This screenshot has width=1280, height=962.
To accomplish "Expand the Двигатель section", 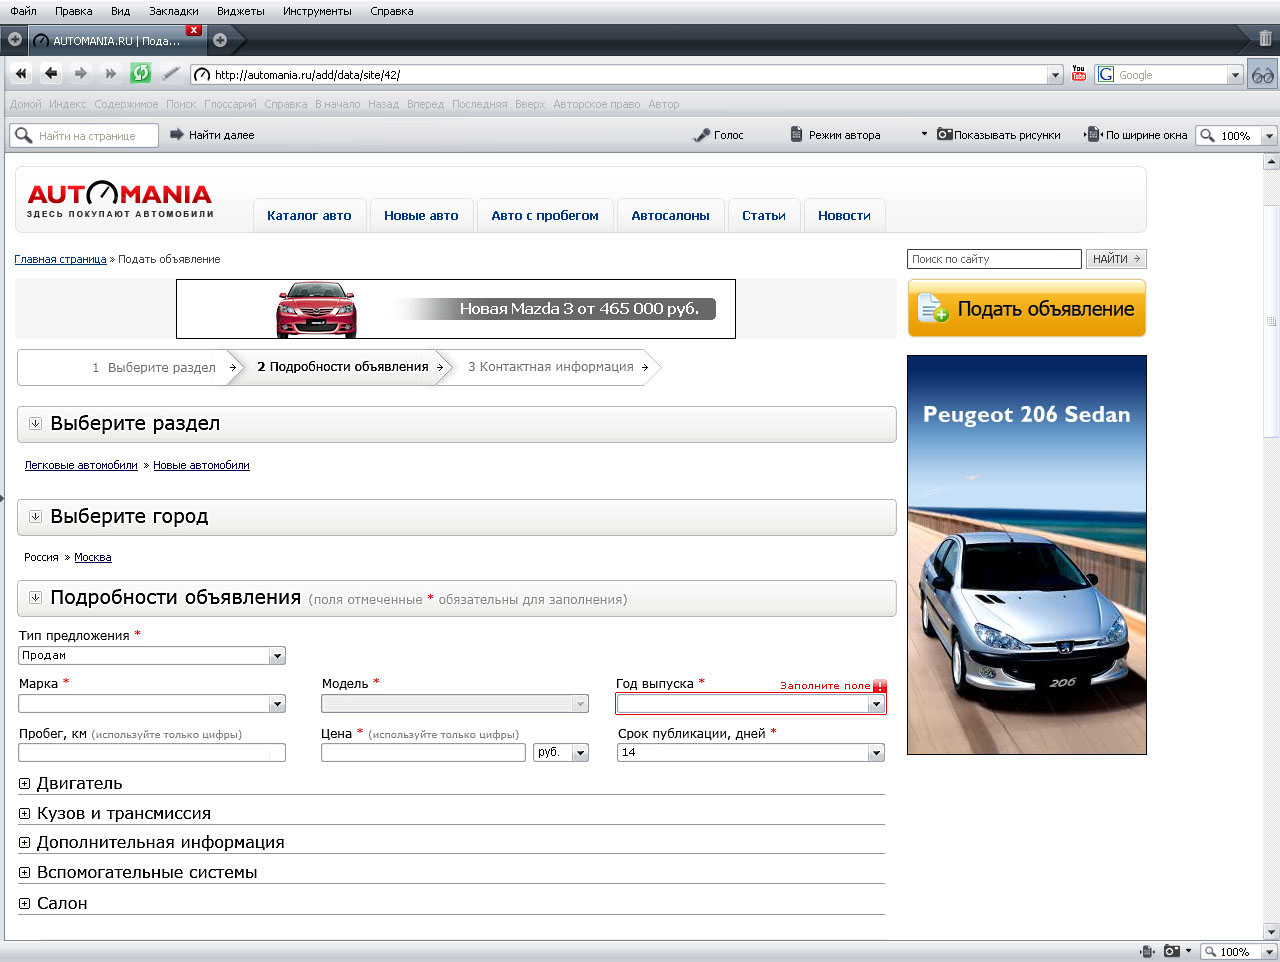I will point(24,783).
